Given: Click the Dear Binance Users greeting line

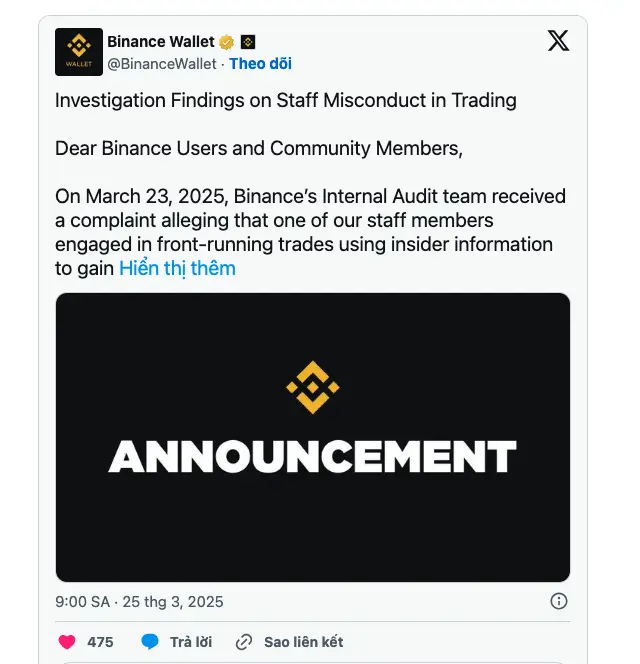Looking at the screenshot, I should pyautogui.click(x=259, y=148).
